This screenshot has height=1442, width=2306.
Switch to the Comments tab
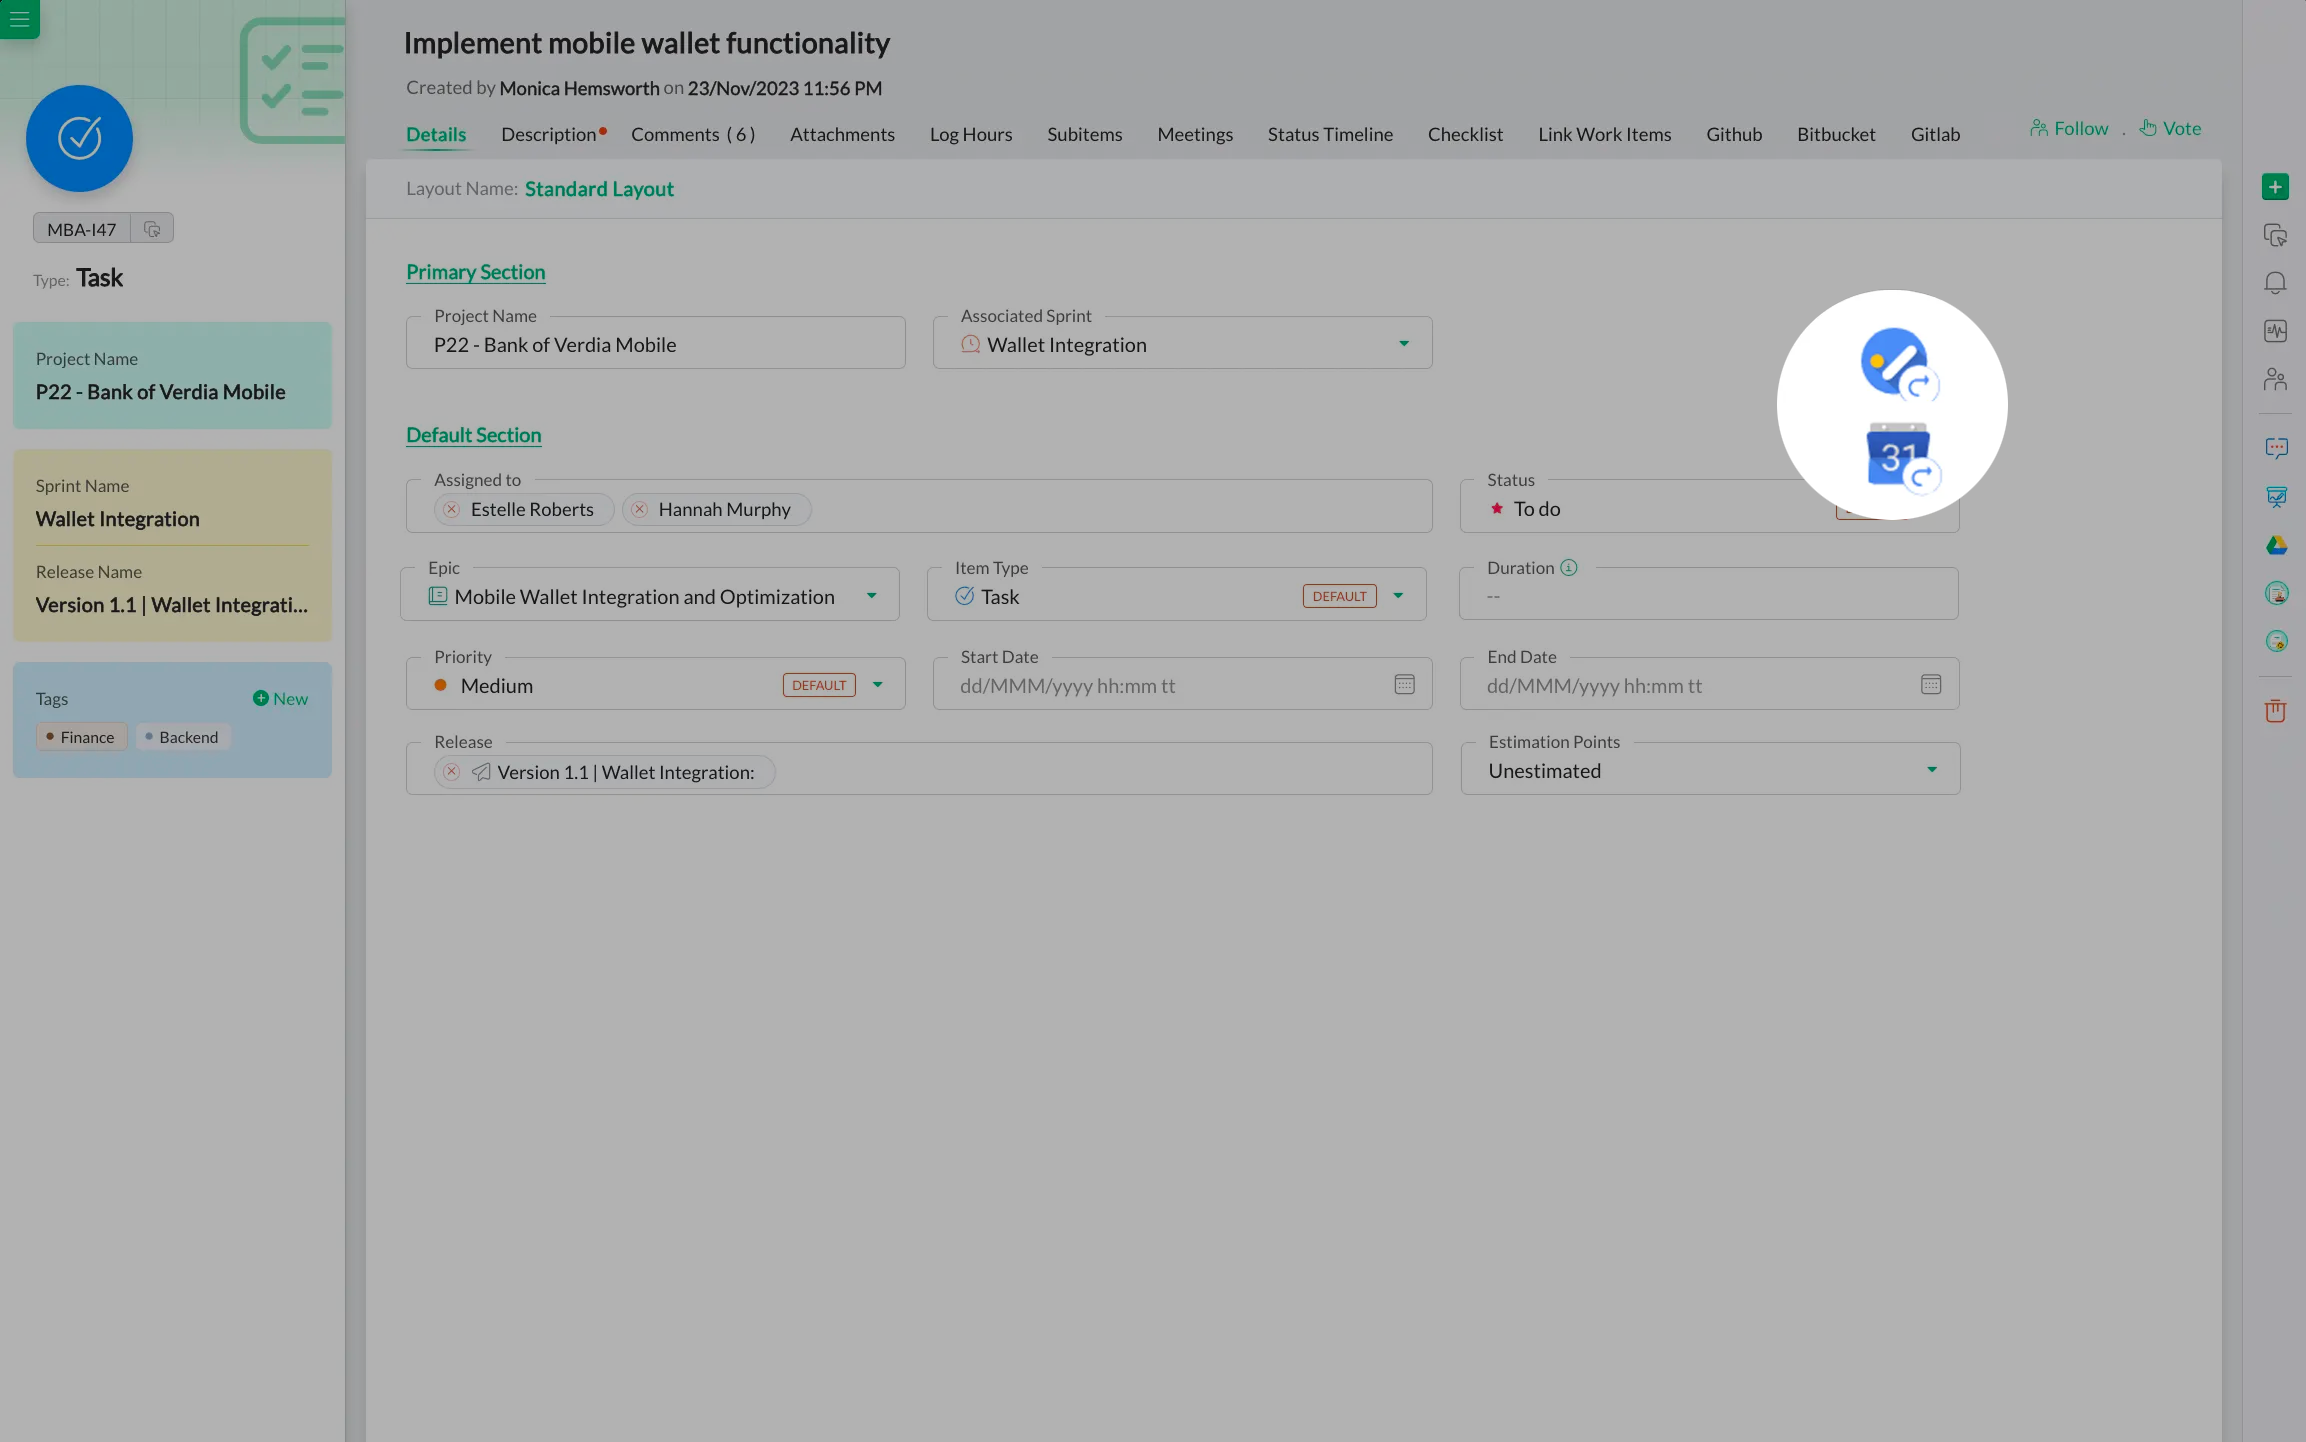[692, 134]
